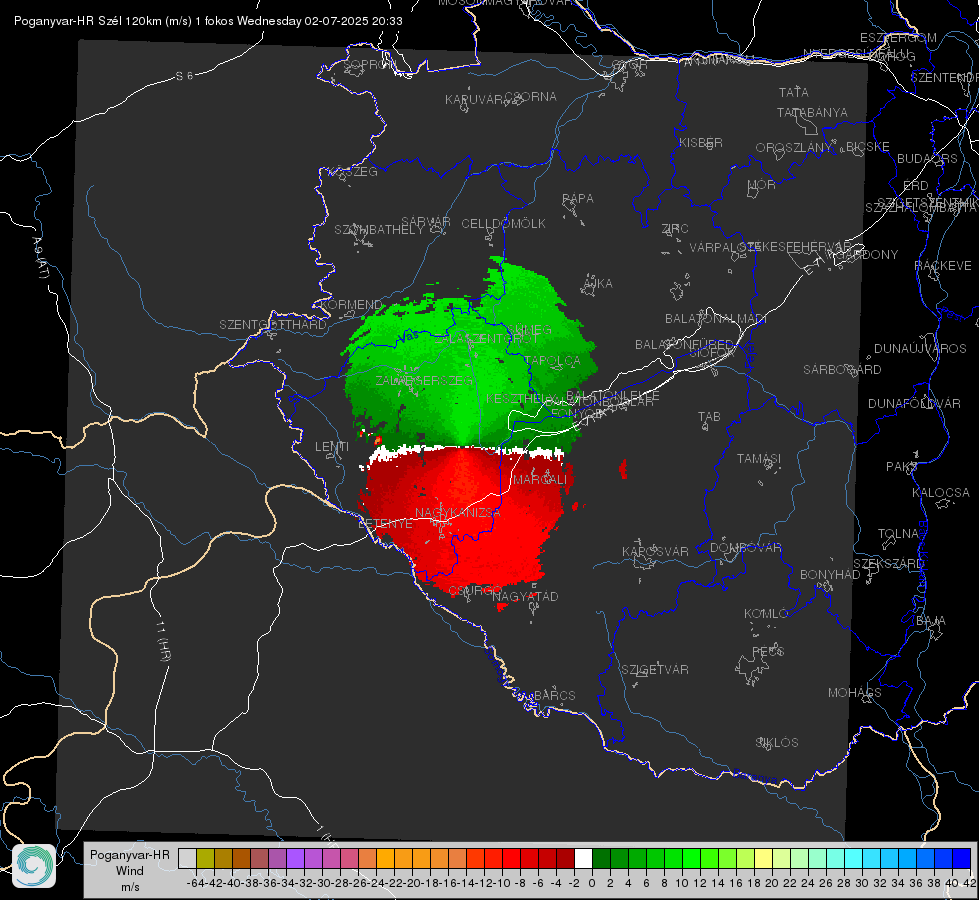Pick the yellow swatch between 18 and 20
Screen dimensions: 979x900
pos(763,858)
